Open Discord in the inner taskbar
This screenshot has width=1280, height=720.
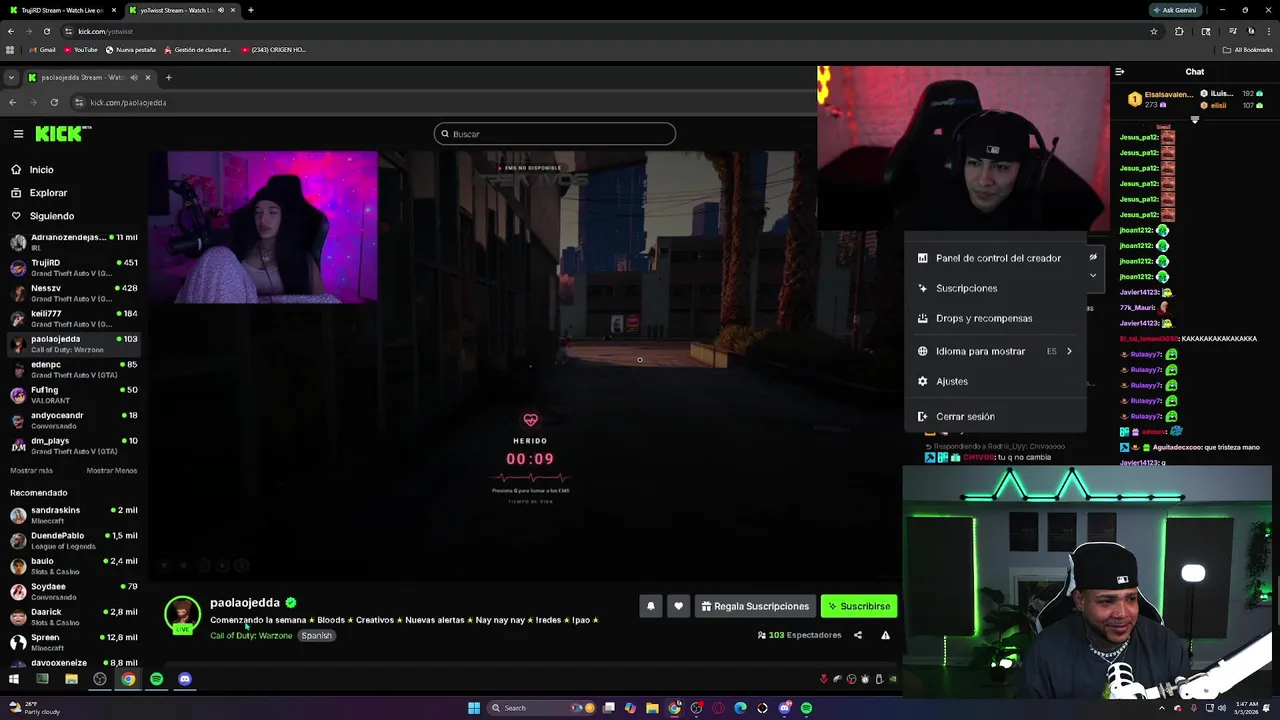coord(185,679)
